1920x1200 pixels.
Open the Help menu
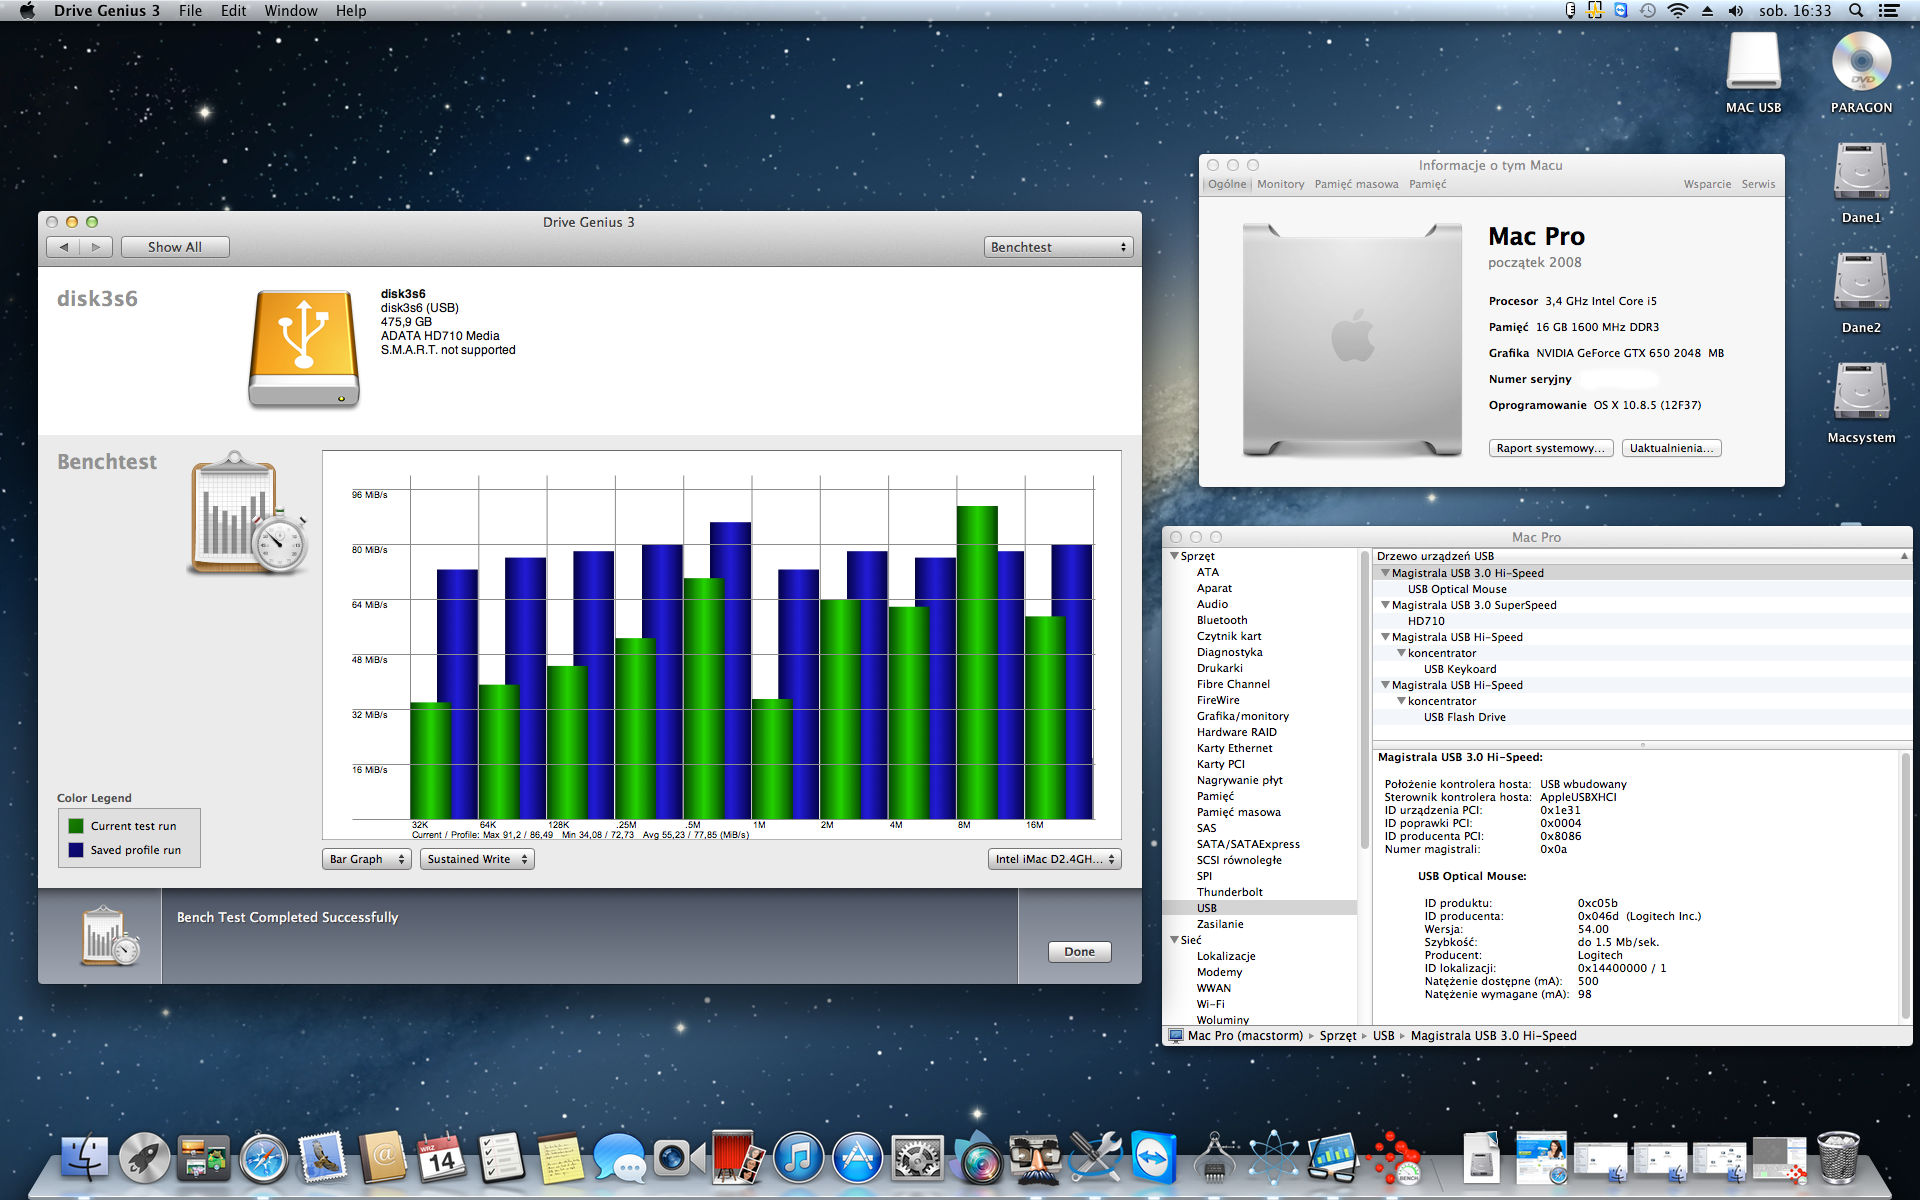[x=351, y=10]
